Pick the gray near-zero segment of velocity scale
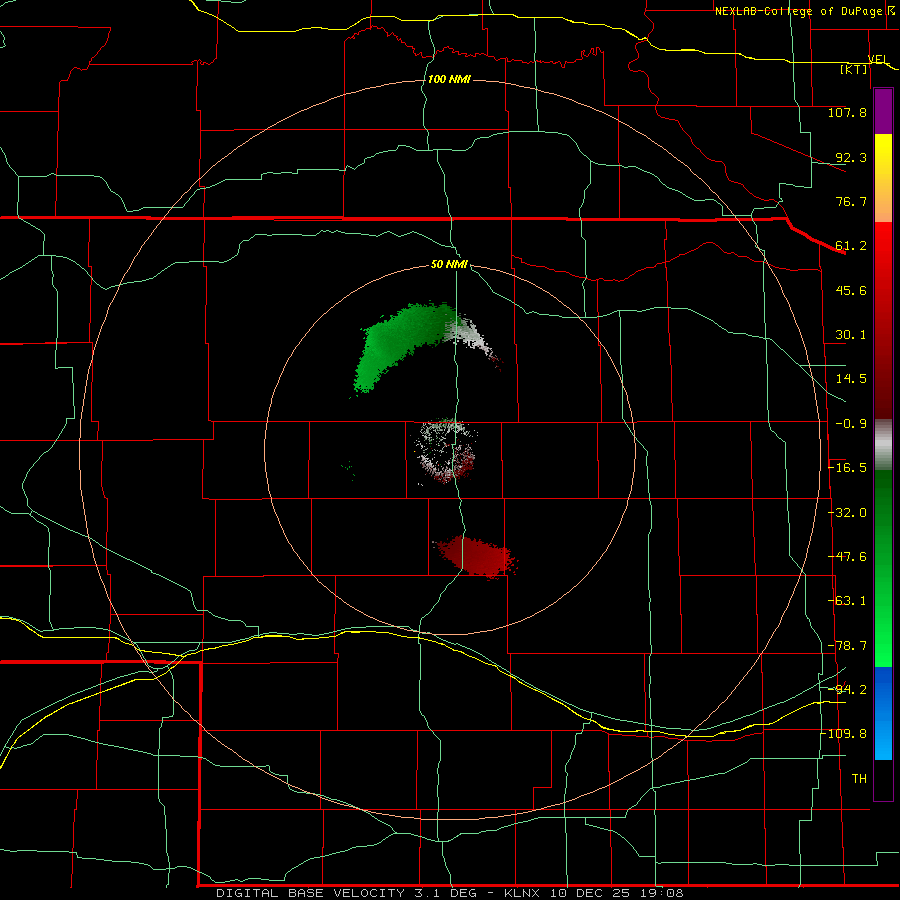 (883, 445)
